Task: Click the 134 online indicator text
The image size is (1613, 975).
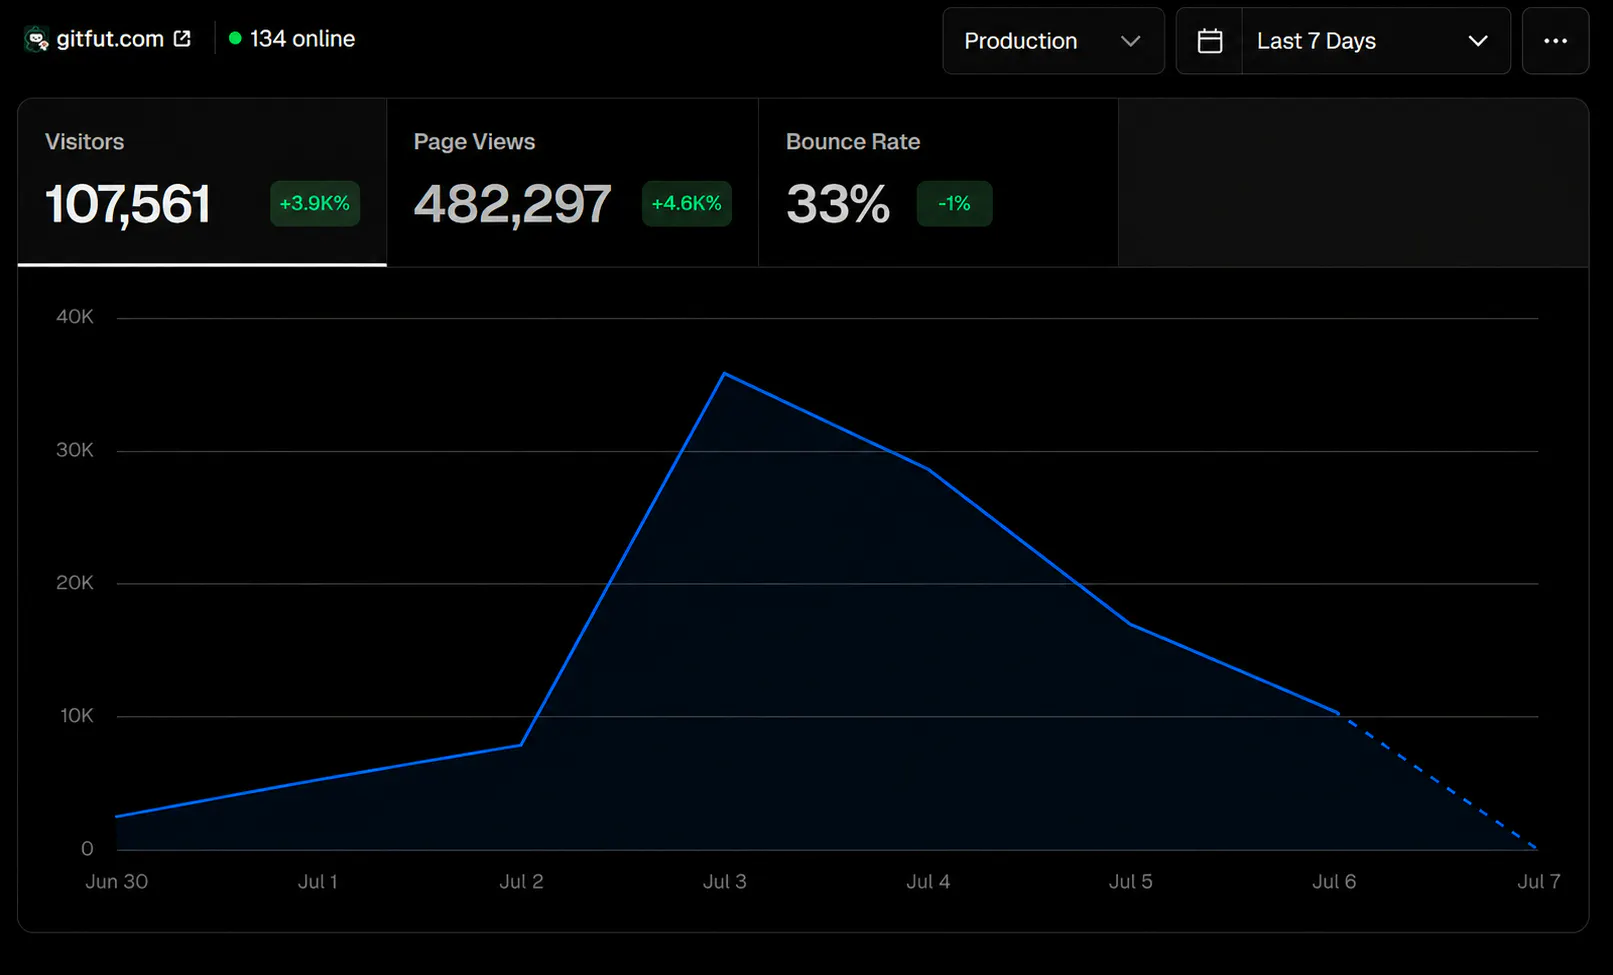Action: pos(302,39)
